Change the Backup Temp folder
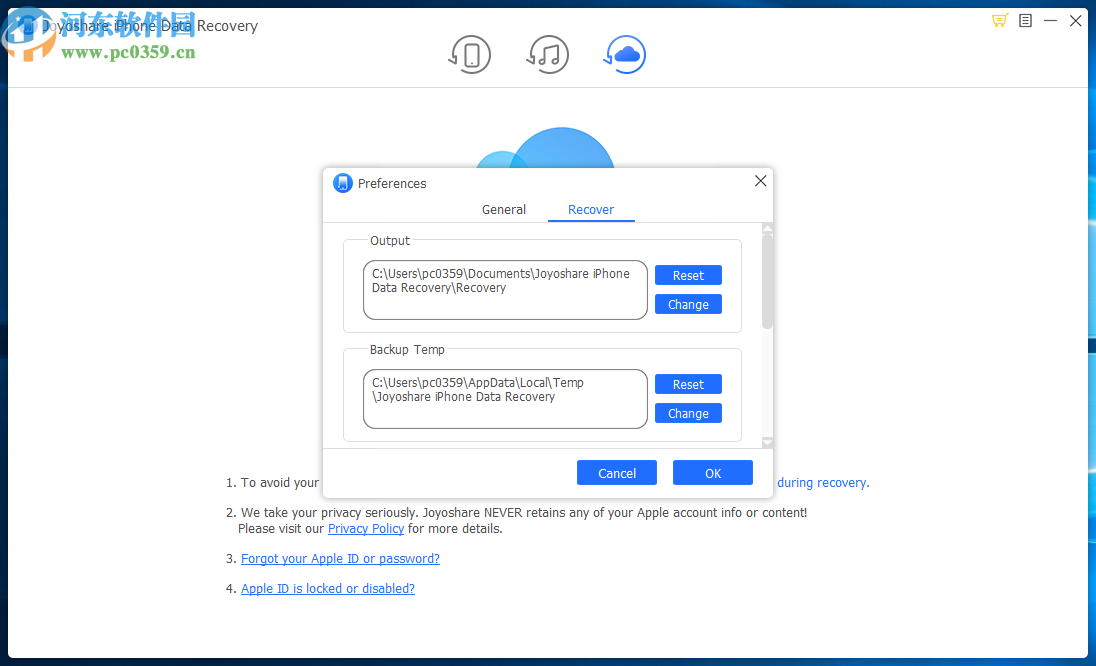This screenshot has width=1096, height=666. click(x=688, y=413)
